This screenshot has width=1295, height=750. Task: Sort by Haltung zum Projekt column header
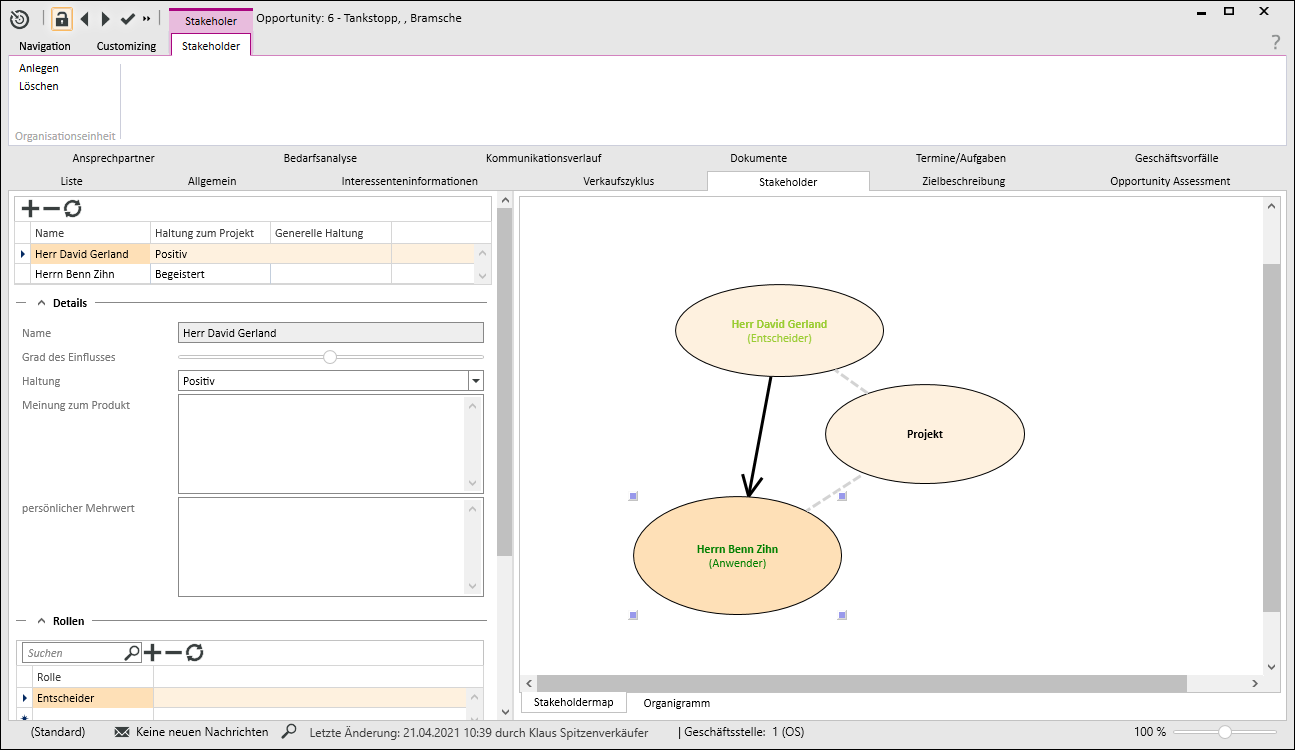click(211, 233)
